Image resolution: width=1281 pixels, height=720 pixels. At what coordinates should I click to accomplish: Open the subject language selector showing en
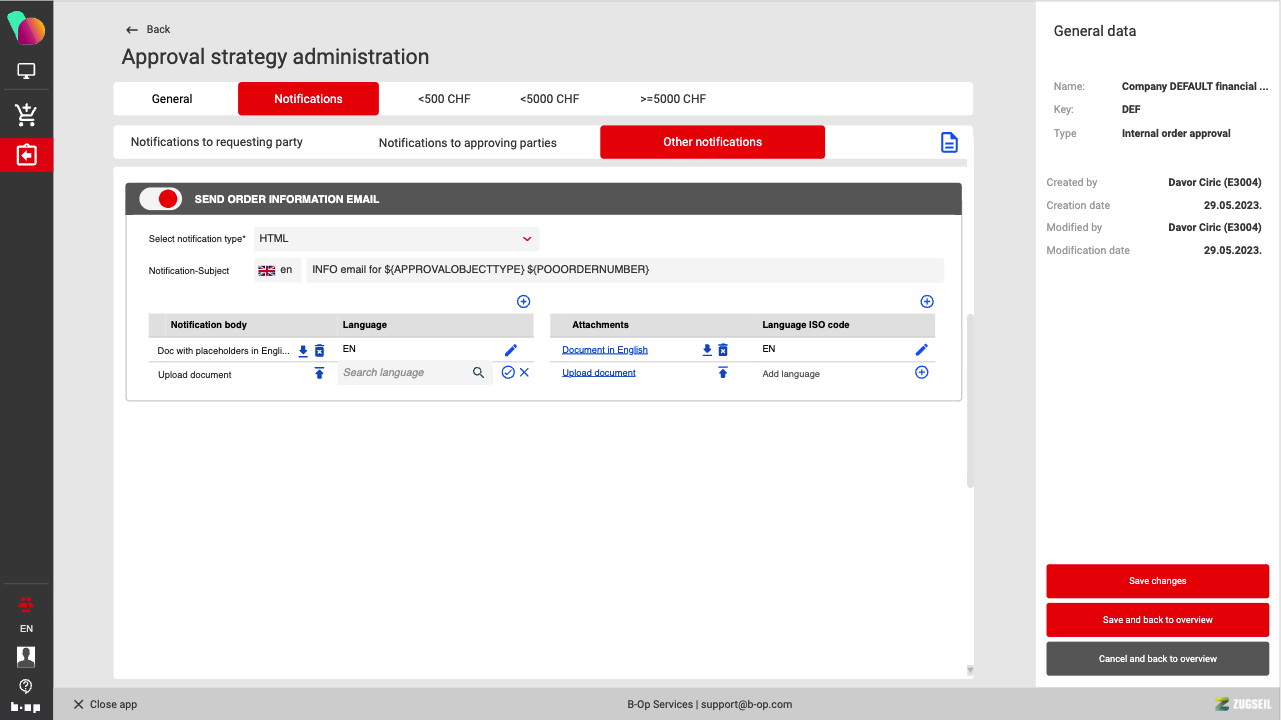tap(277, 270)
